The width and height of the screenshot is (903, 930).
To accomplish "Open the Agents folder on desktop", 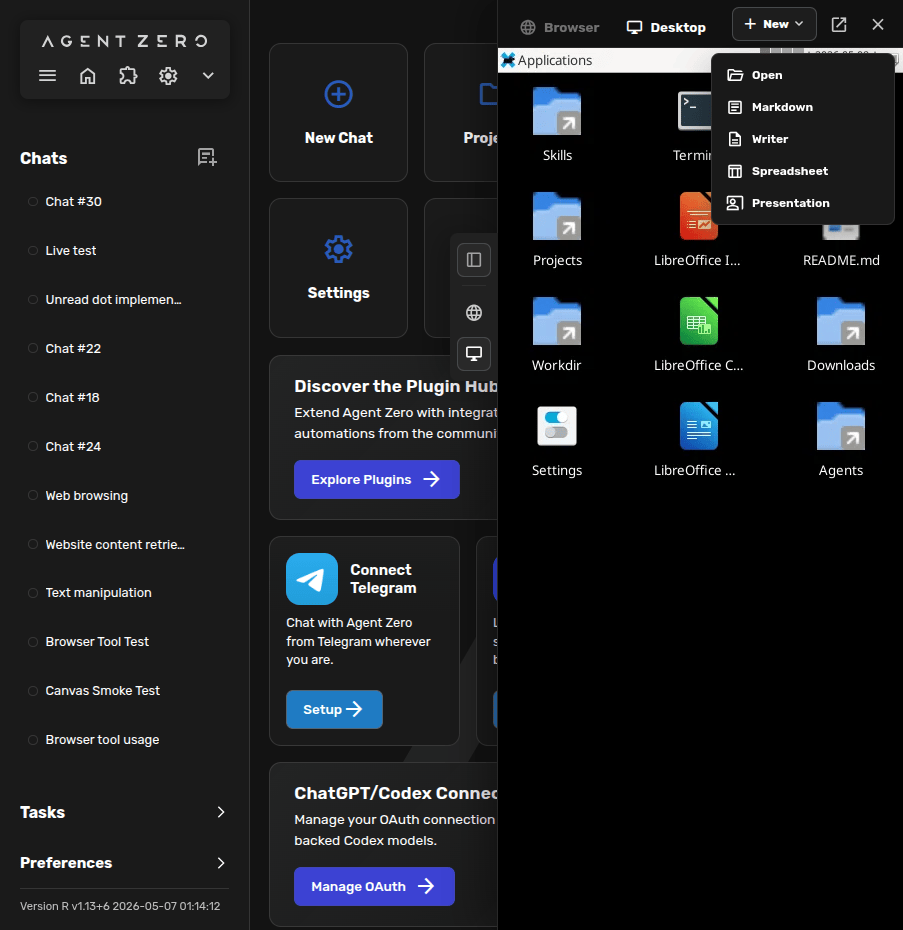I will coord(841,426).
